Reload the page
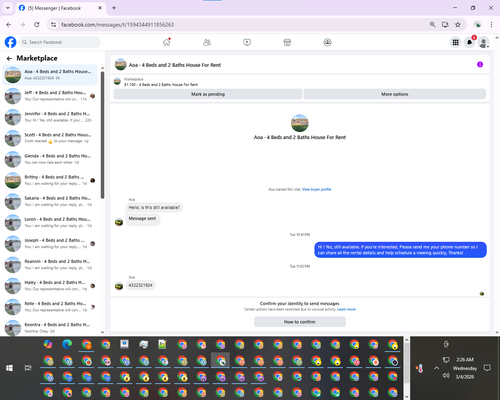The image size is (500, 400). (x=37, y=25)
